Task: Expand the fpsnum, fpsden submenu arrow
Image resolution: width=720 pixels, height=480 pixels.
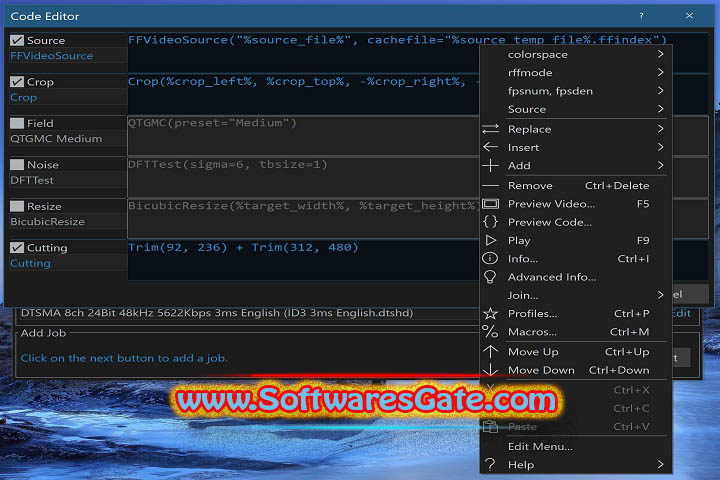Action: click(660, 91)
